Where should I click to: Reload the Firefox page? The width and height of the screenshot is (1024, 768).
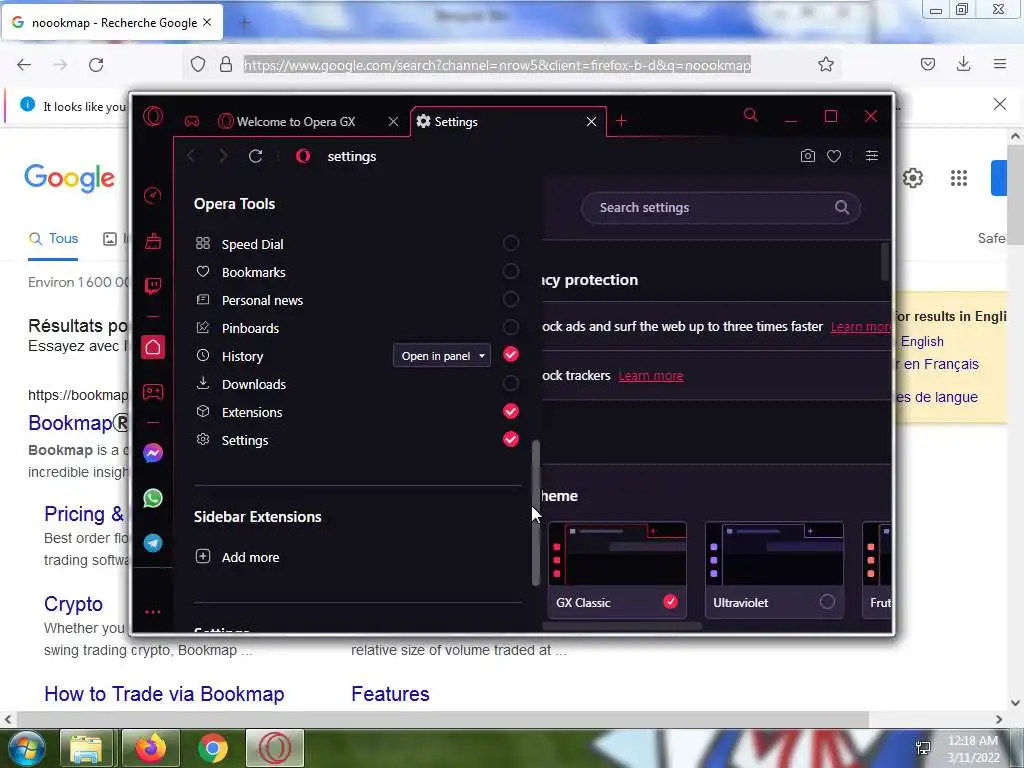[96, 65]
